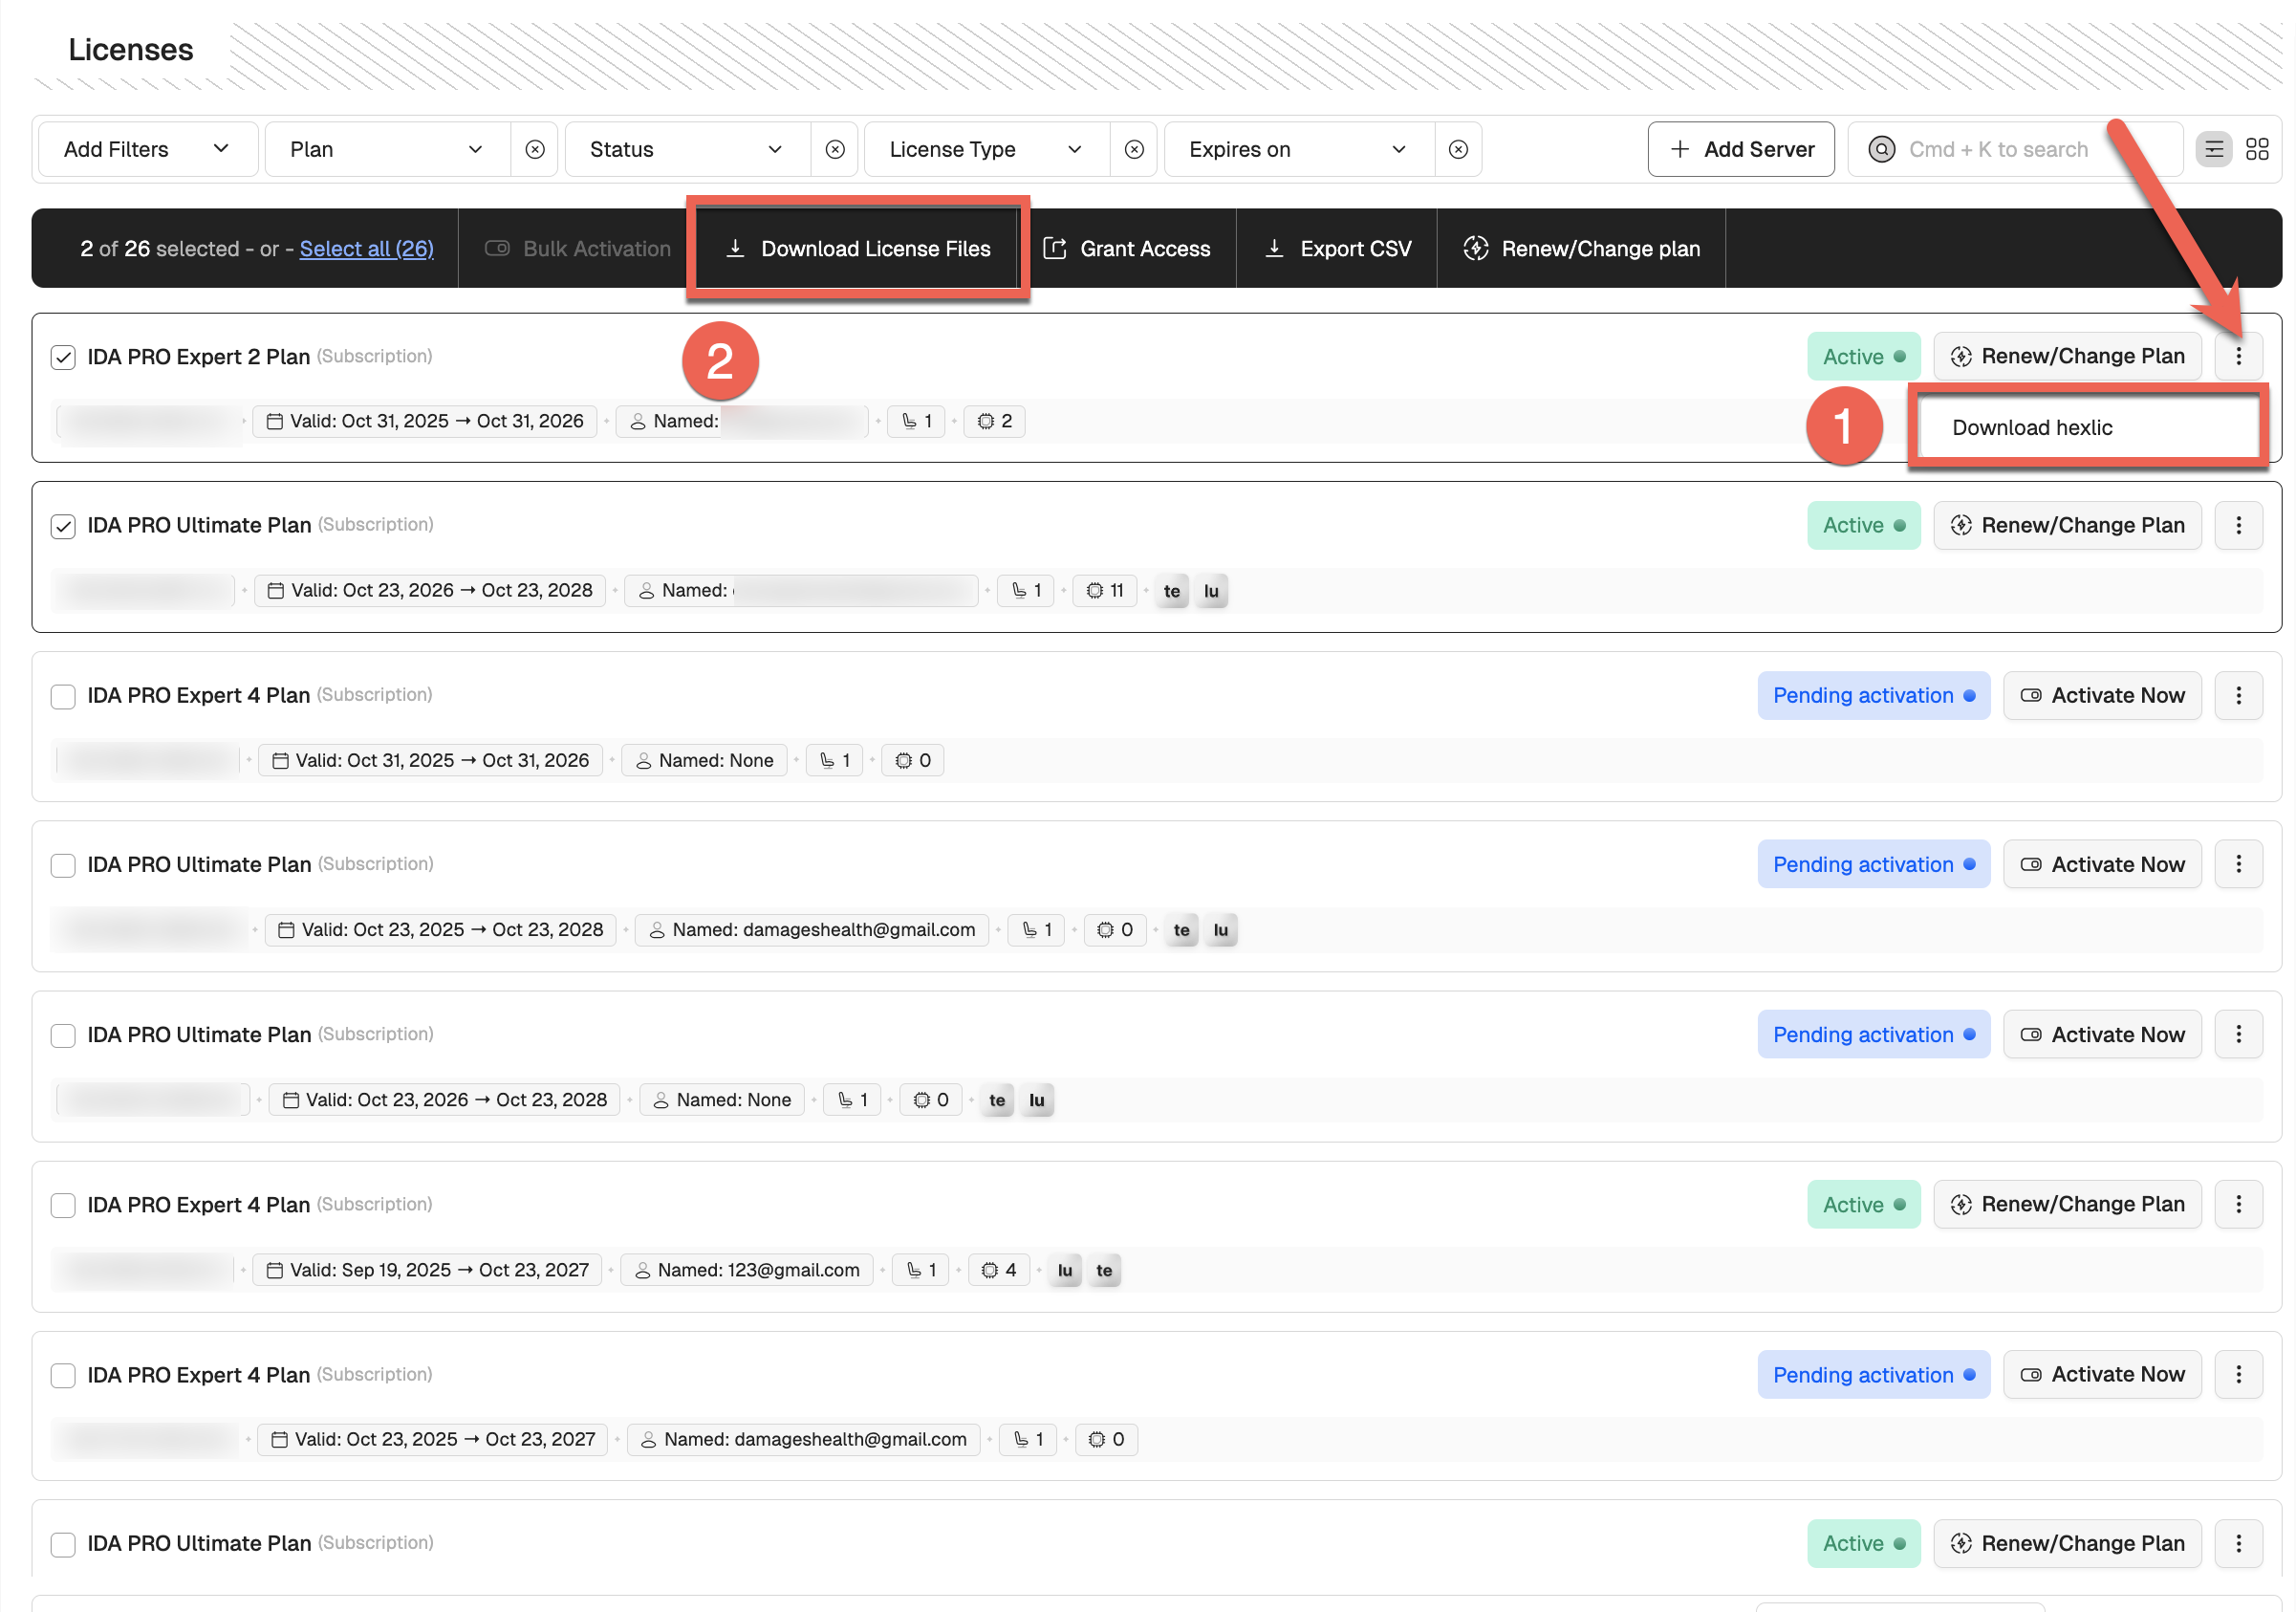This screenshot has height=1612, width=2296.
Task: Click the Select all (26) link
Action: coord(366,248)
